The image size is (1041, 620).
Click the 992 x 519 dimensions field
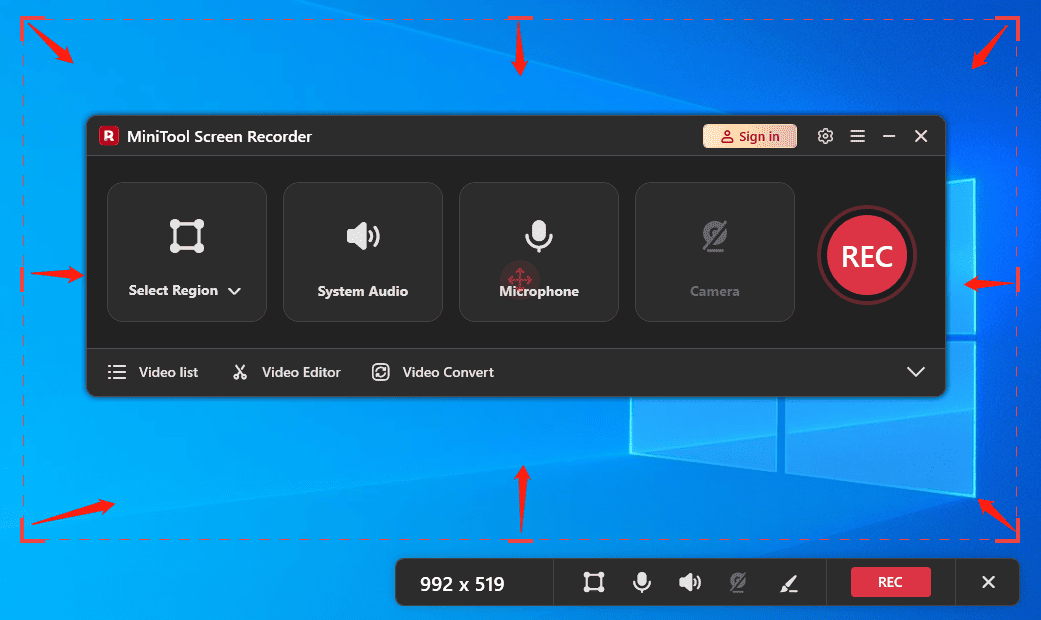pos(474,582)
